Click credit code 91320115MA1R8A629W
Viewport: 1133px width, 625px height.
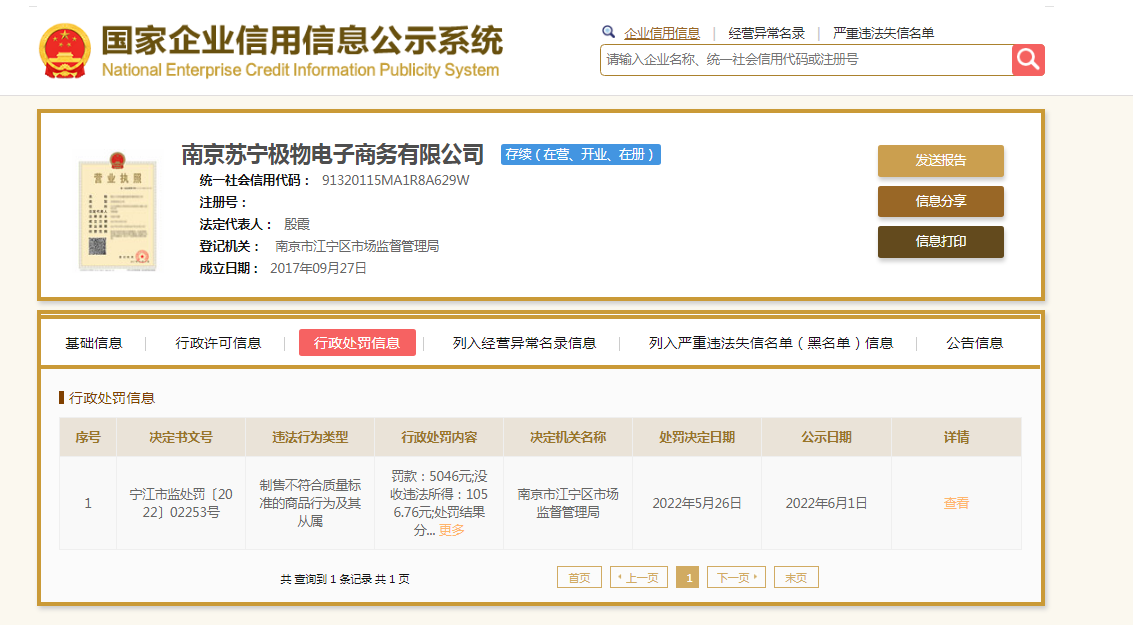pos(395,180)
